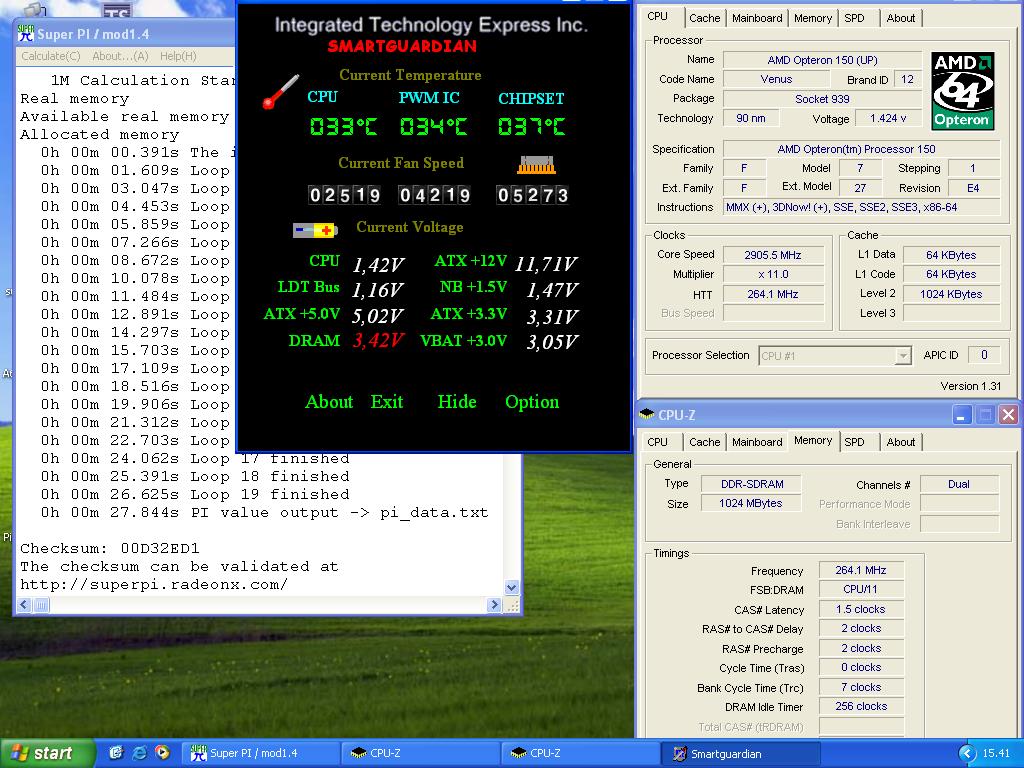Click Super PI vertical scrollbar down arrow
The height and width of the screenshot is (768, 1024).
(512, 587)
